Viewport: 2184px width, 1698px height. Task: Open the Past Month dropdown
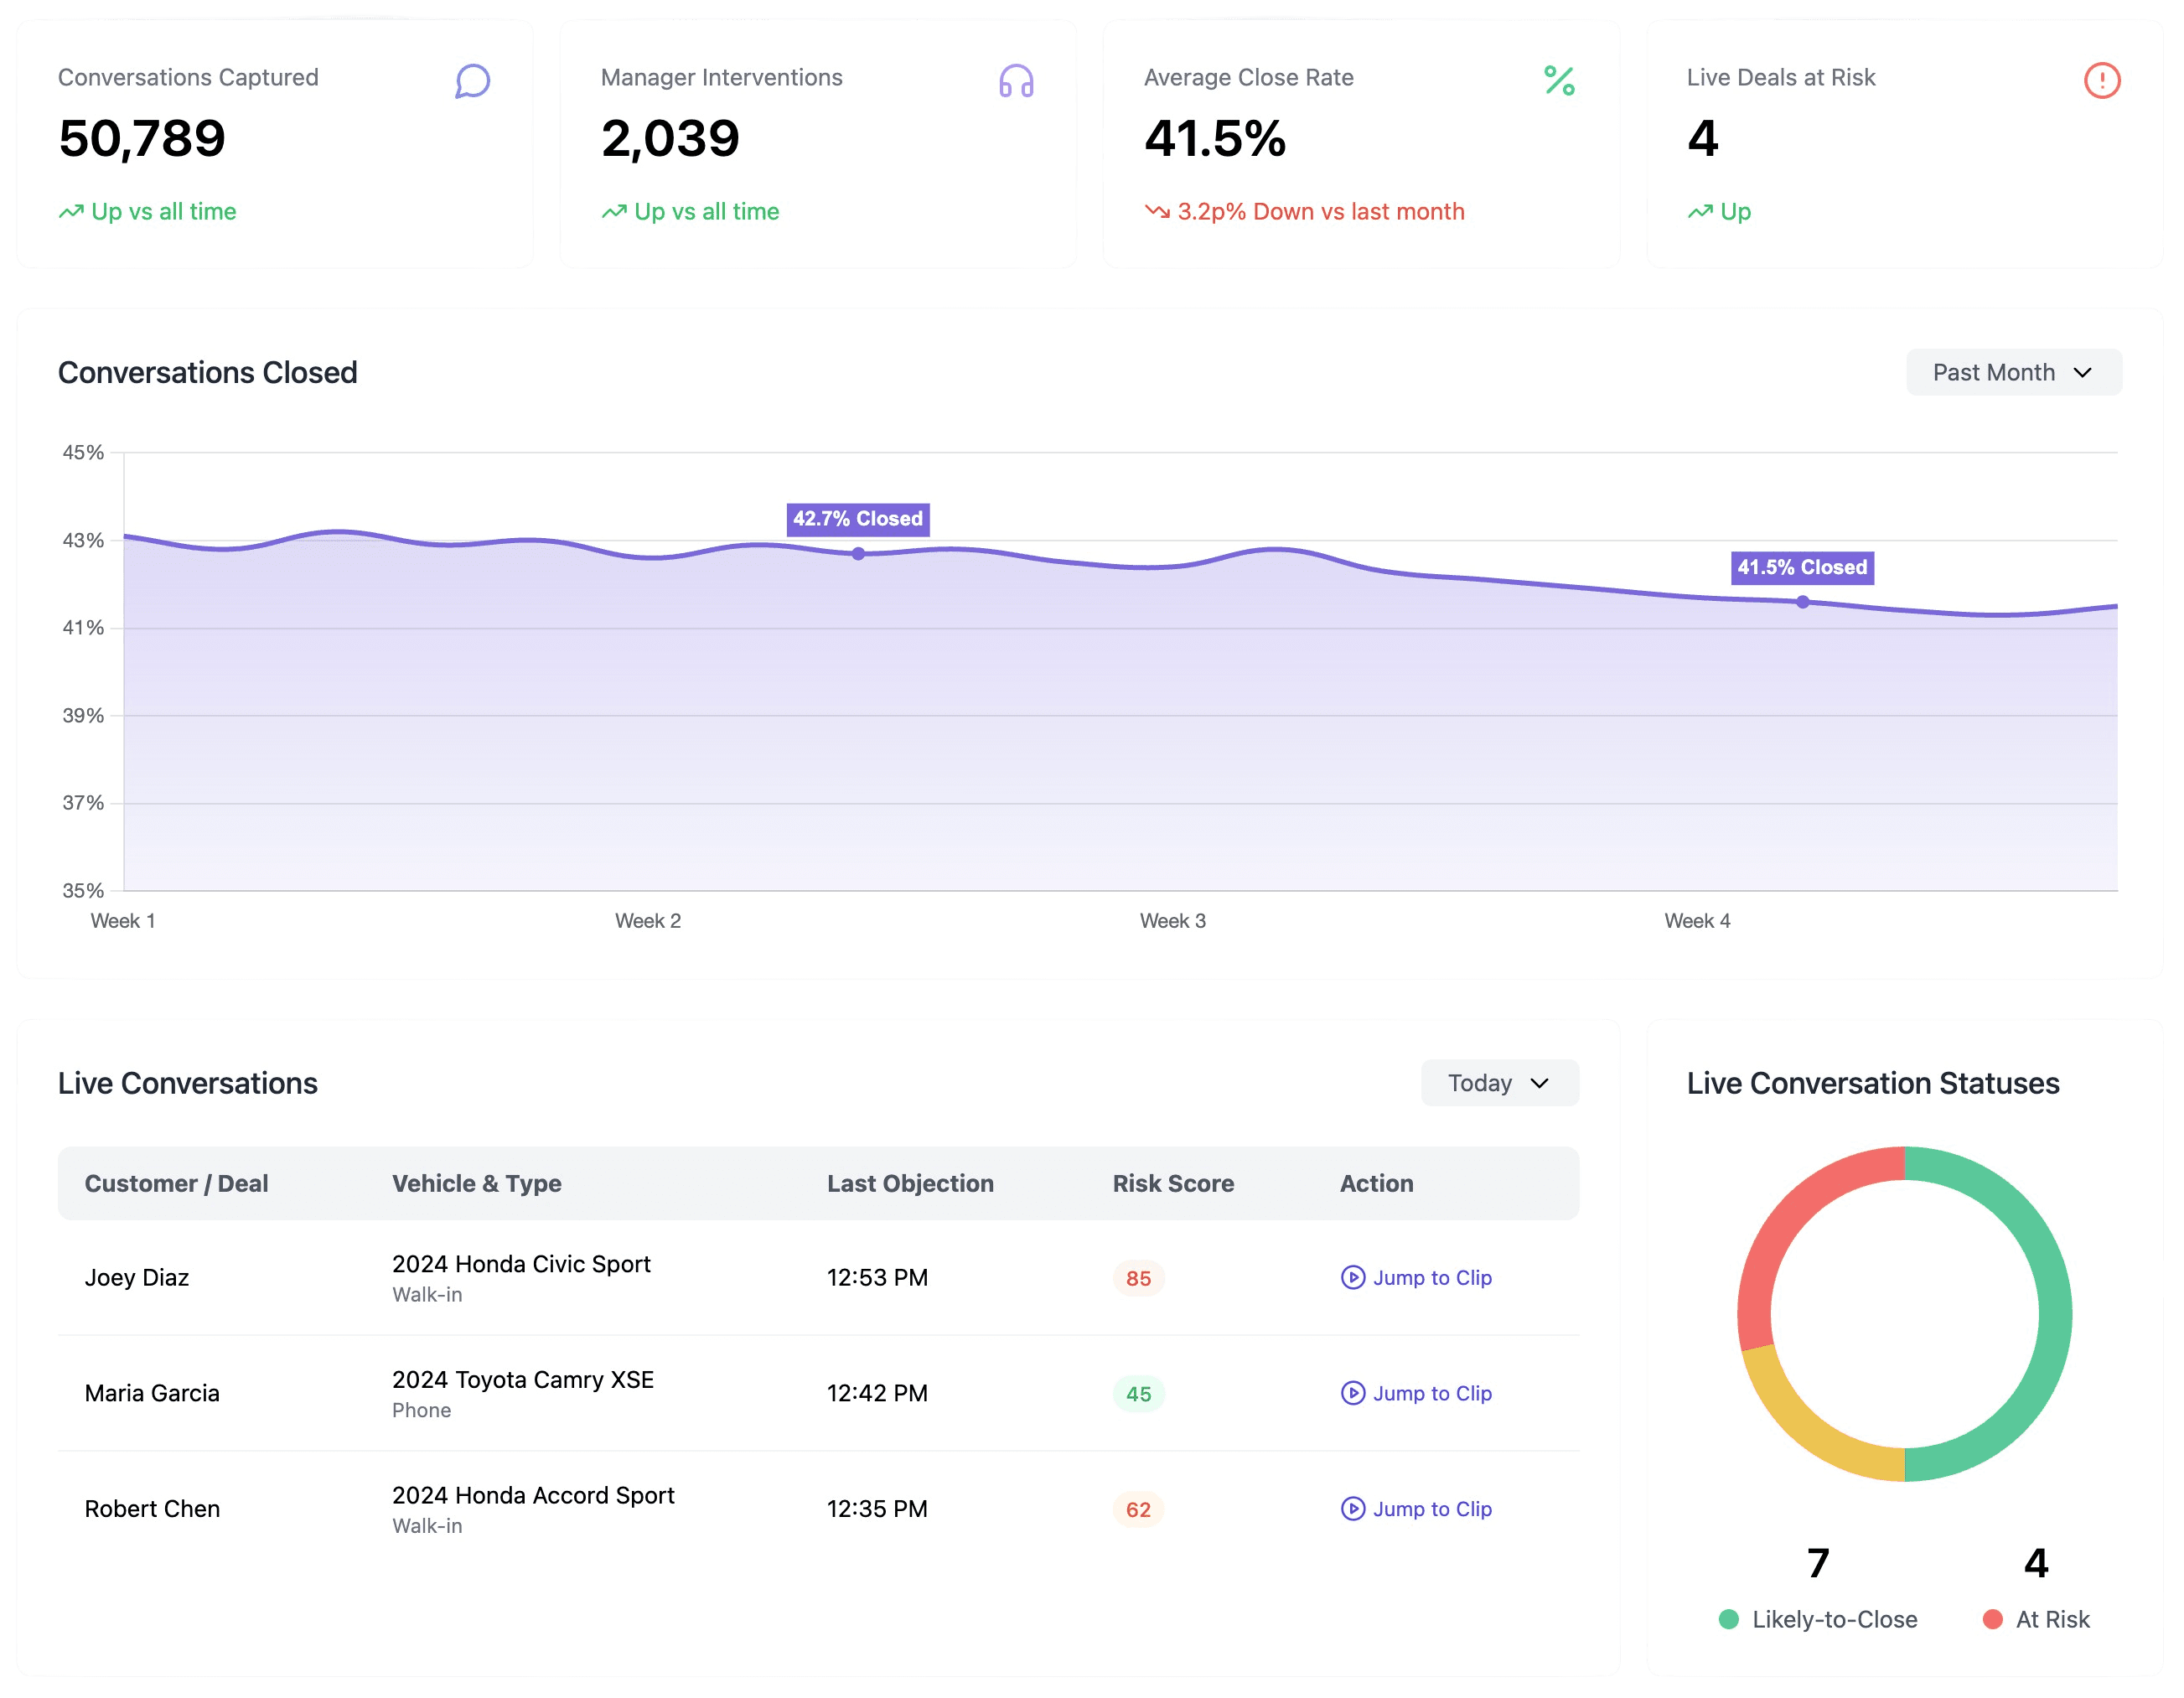(2013, 373)
